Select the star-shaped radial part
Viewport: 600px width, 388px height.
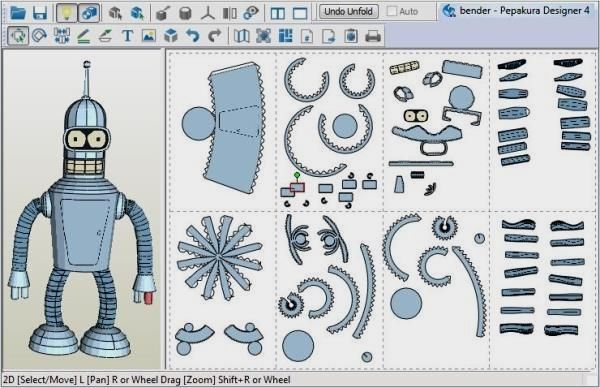point(219,258)
